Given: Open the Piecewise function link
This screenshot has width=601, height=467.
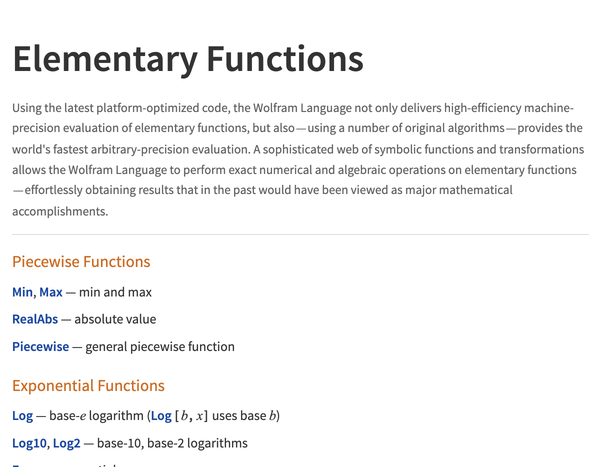Looking at the screenshot, I should coord(41,347).
